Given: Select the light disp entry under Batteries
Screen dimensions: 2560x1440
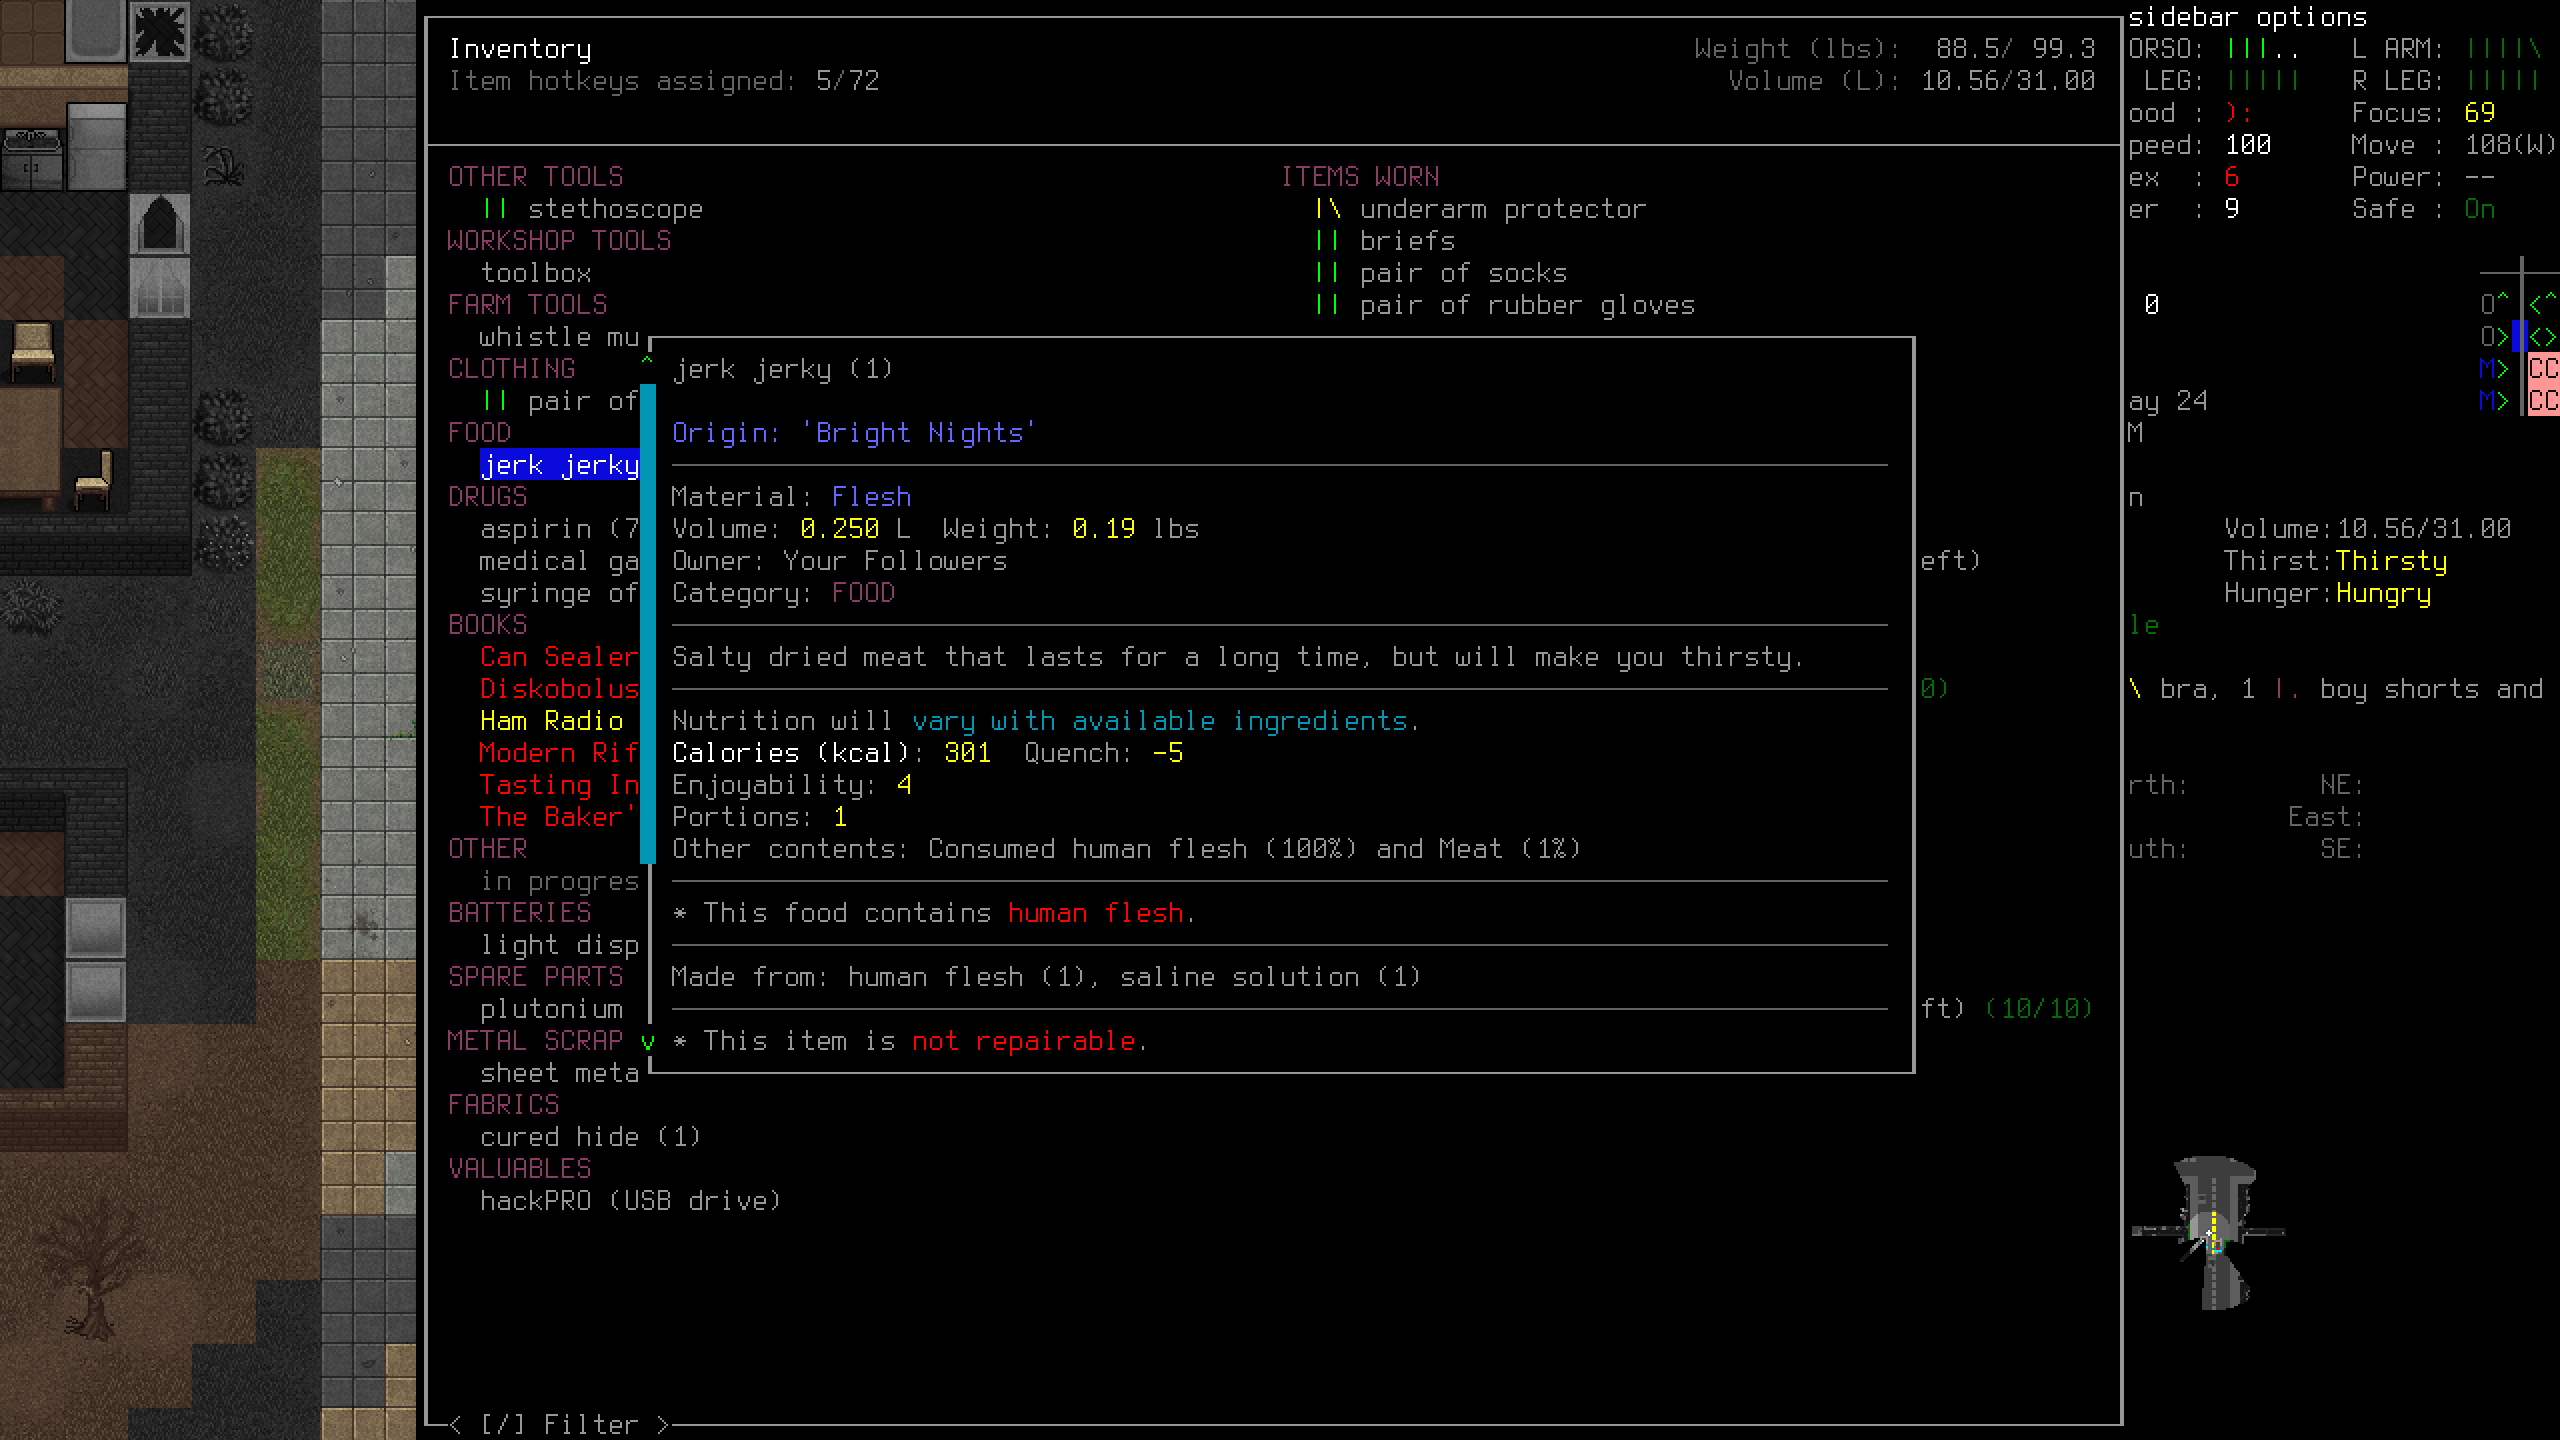Looking at the screenshot, I should click(559, 945).
